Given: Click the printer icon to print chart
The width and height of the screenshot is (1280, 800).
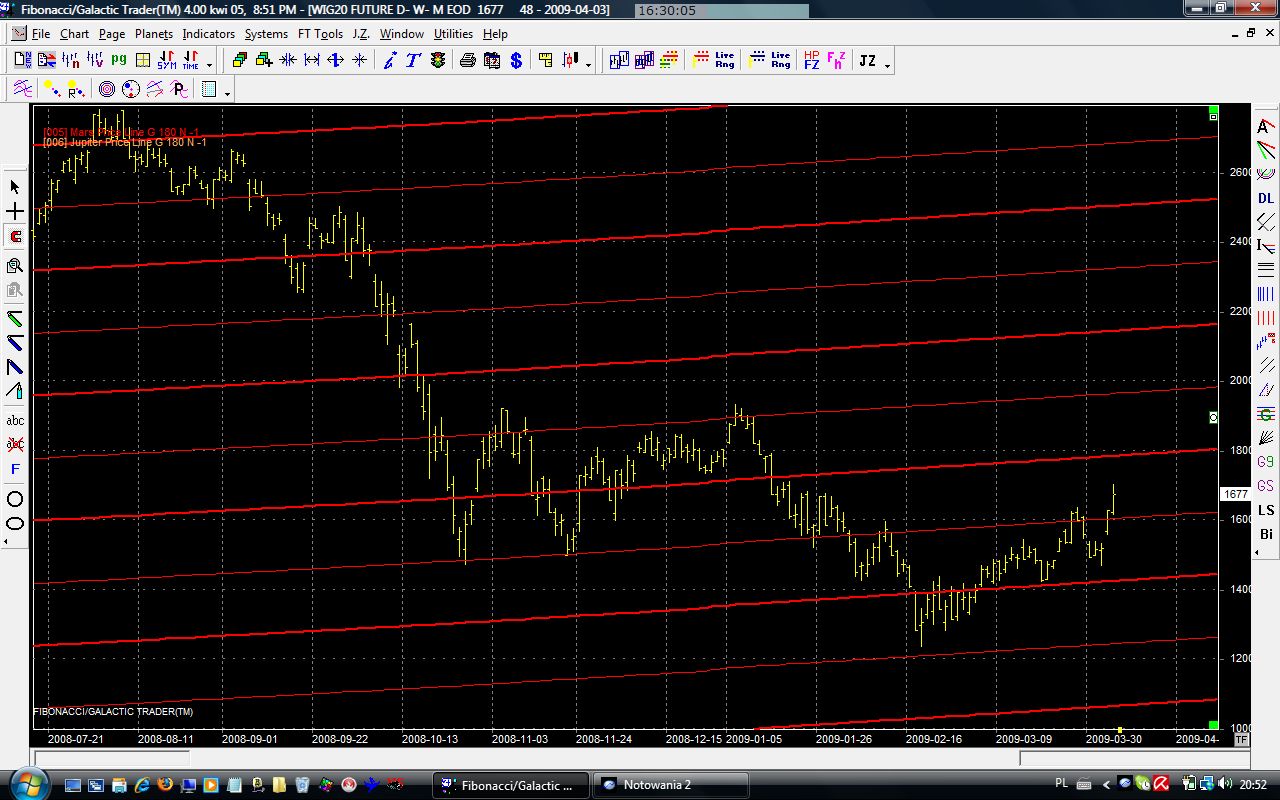Looking at the screenshot, I should pyautogui.click(x=467, y=61).
